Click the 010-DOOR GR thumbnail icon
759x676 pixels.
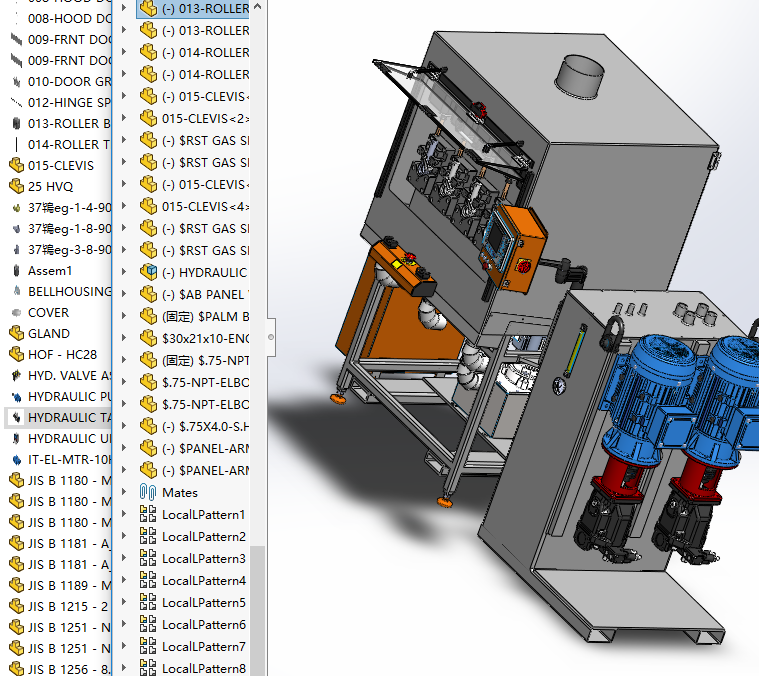(16, 81)
